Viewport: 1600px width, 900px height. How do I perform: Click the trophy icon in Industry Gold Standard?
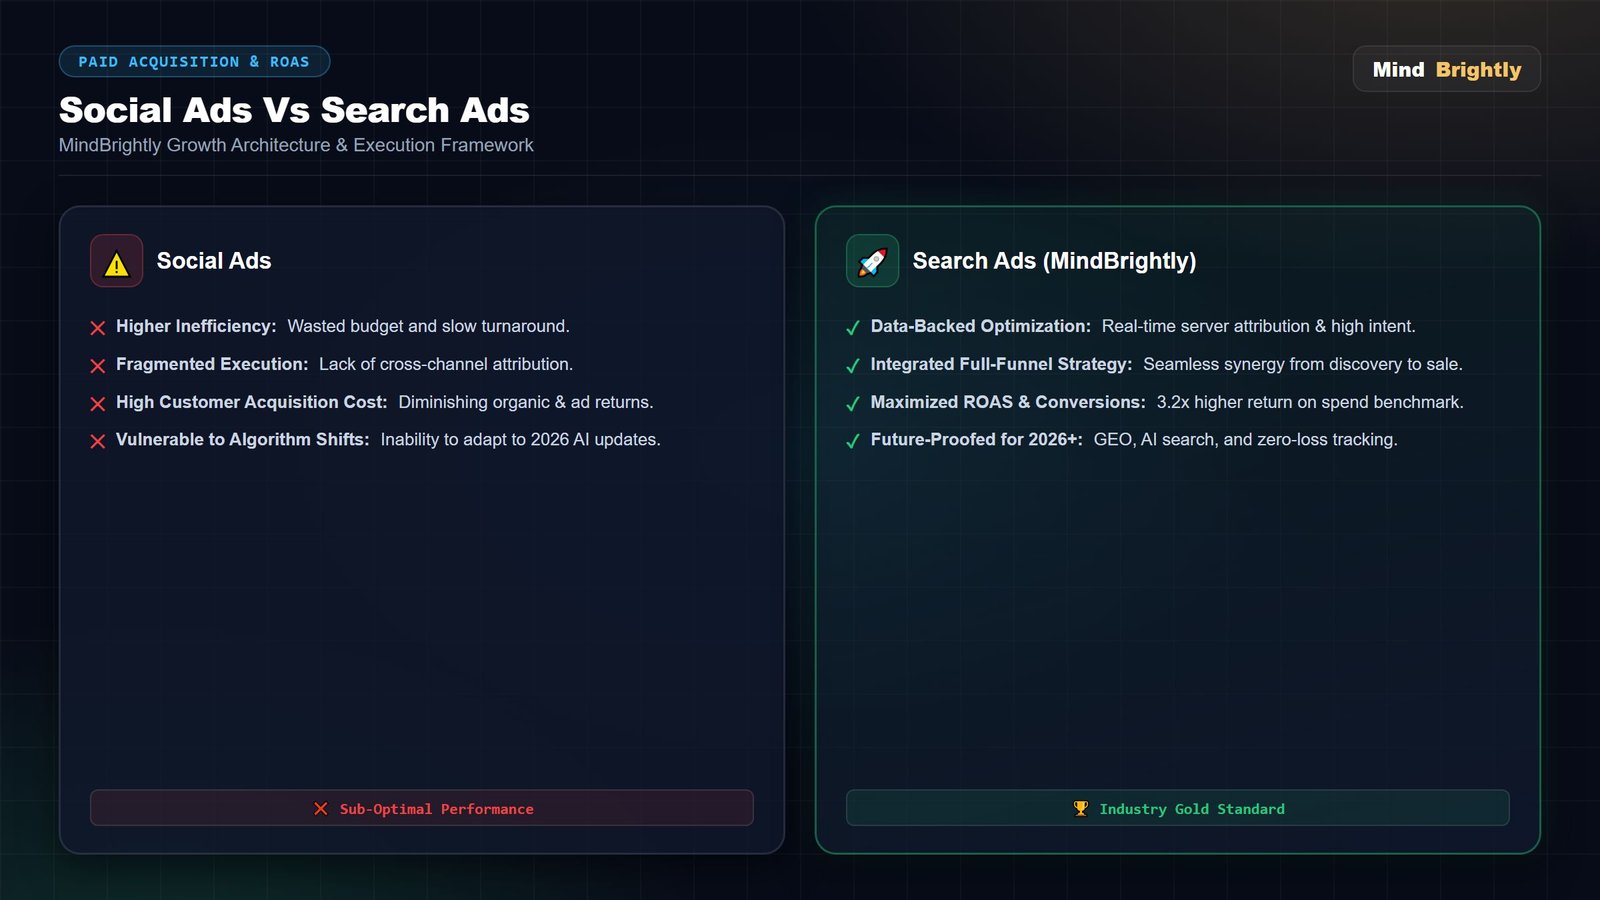(1080, 809)
